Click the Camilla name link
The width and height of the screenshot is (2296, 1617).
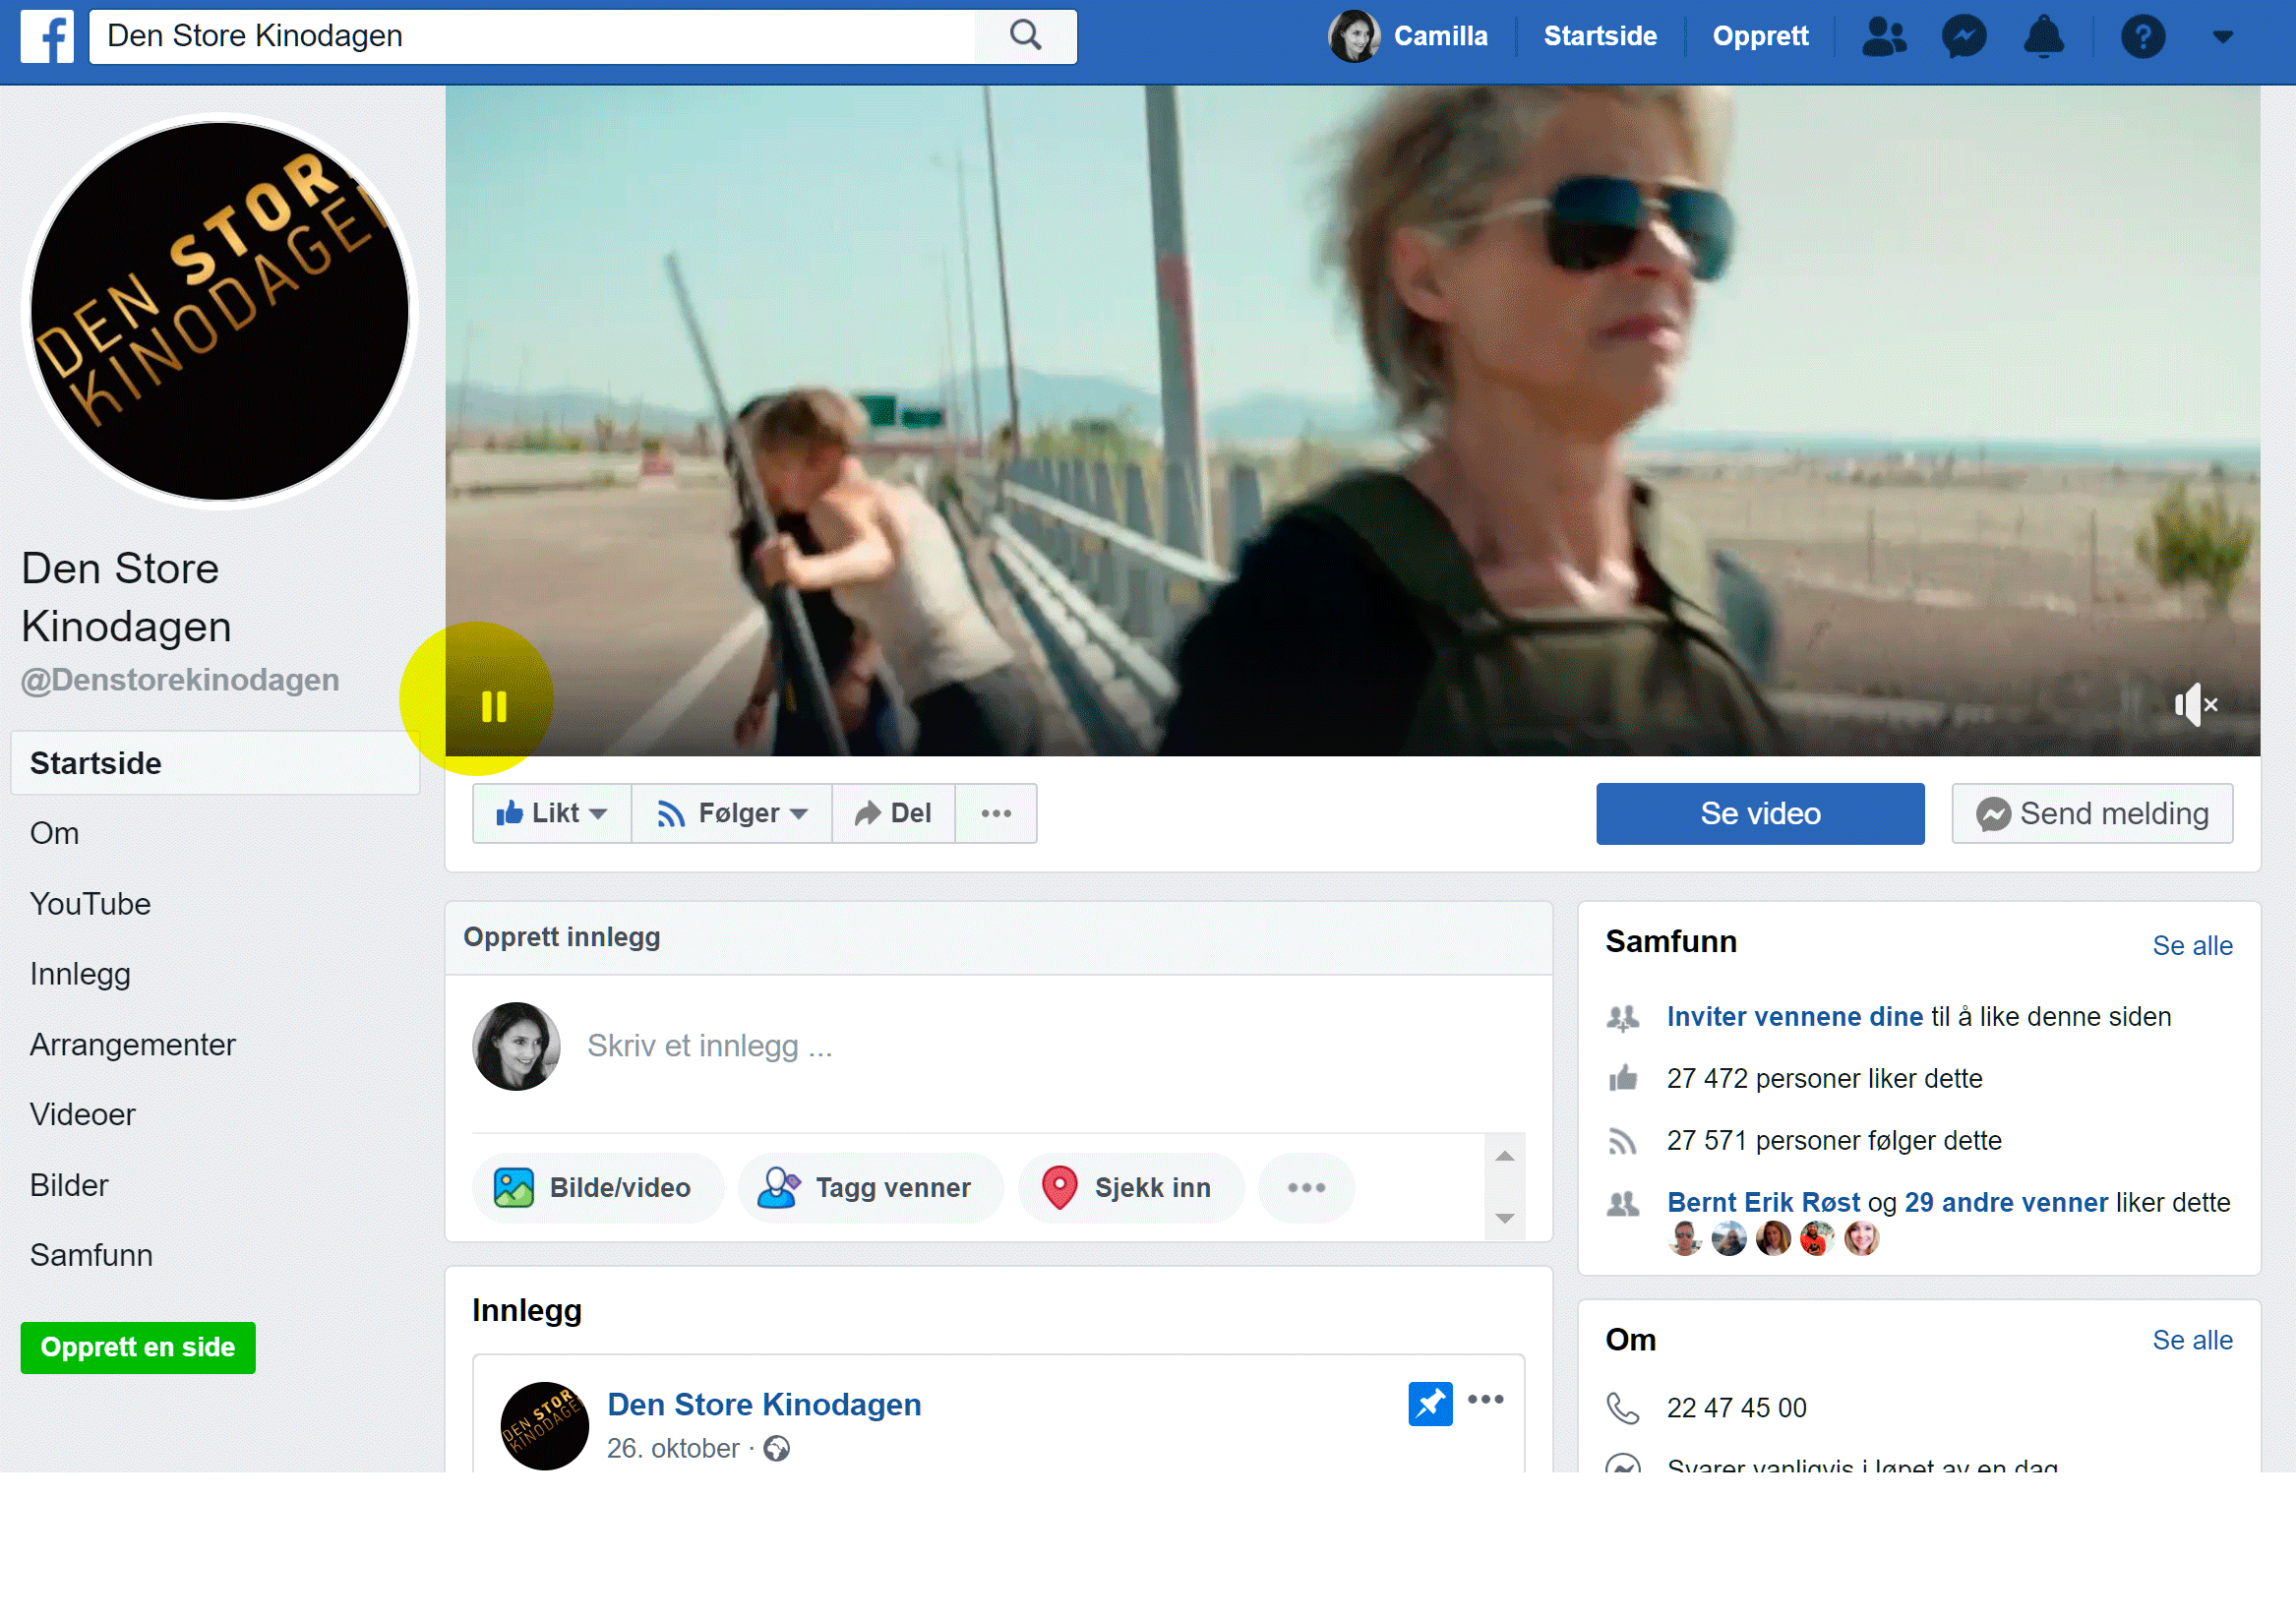[x=1440, y=36]
